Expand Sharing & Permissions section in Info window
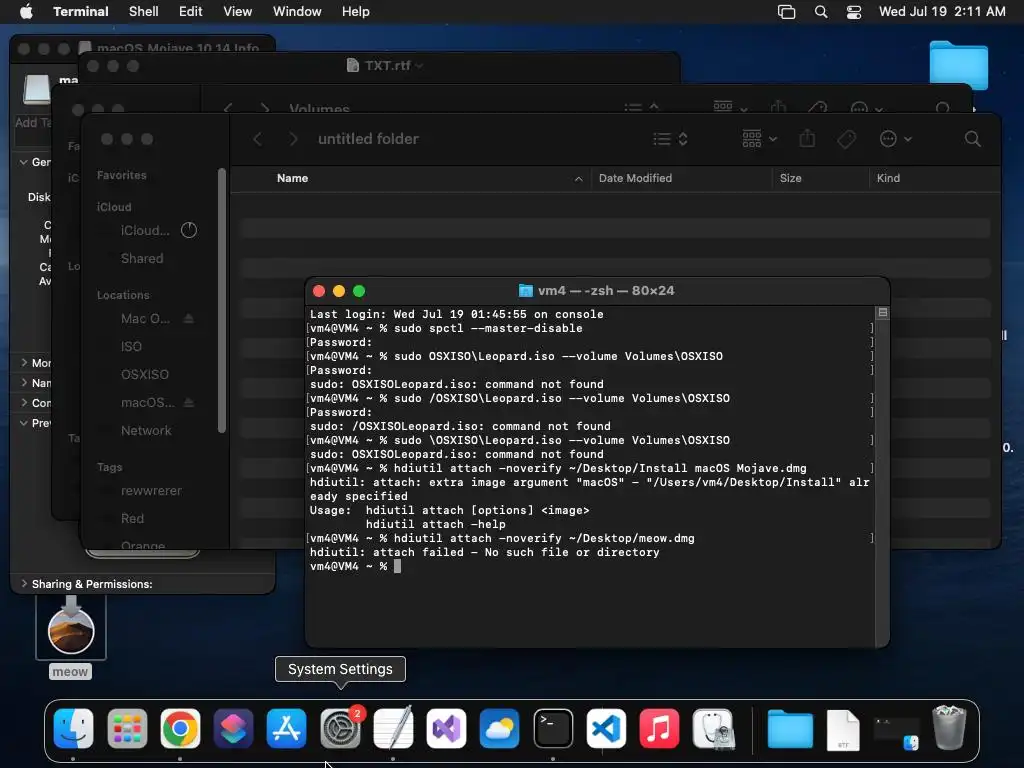This screenshot has width=1024, height=768. tap(24, 584)
